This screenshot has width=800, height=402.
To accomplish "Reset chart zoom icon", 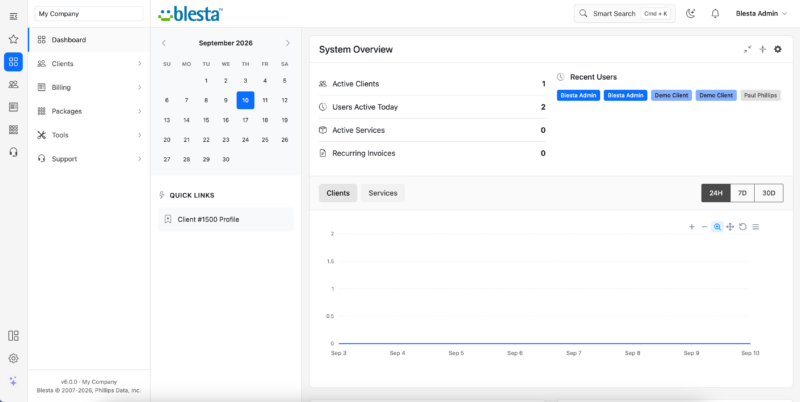I will [743, 227].
